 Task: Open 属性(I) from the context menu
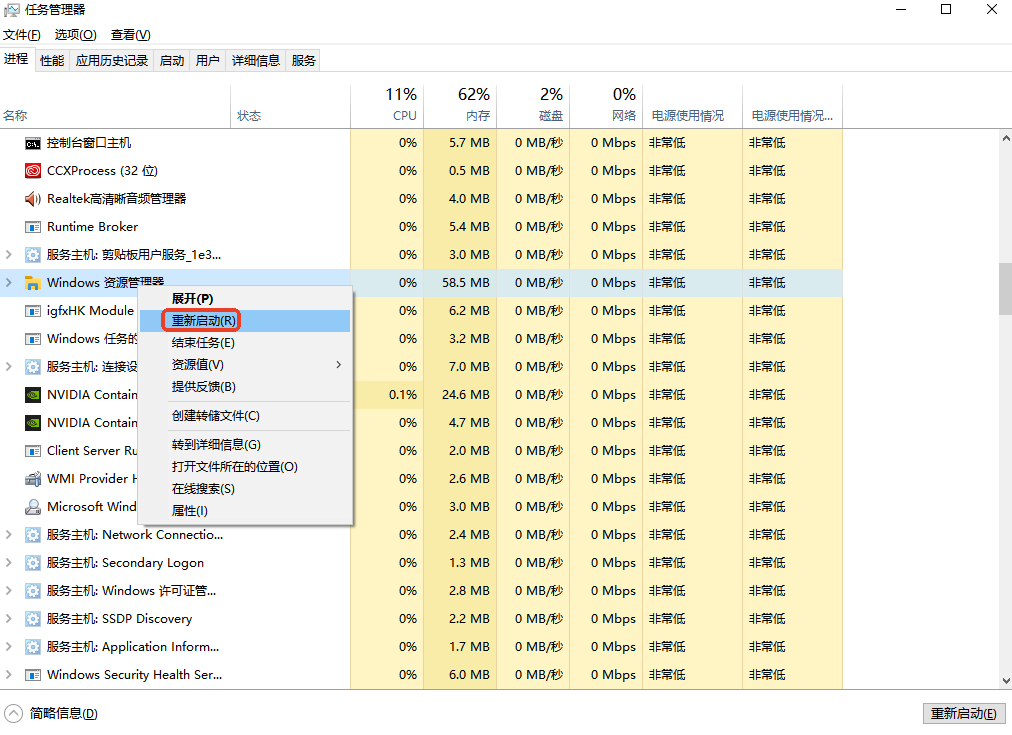point(245,510)
